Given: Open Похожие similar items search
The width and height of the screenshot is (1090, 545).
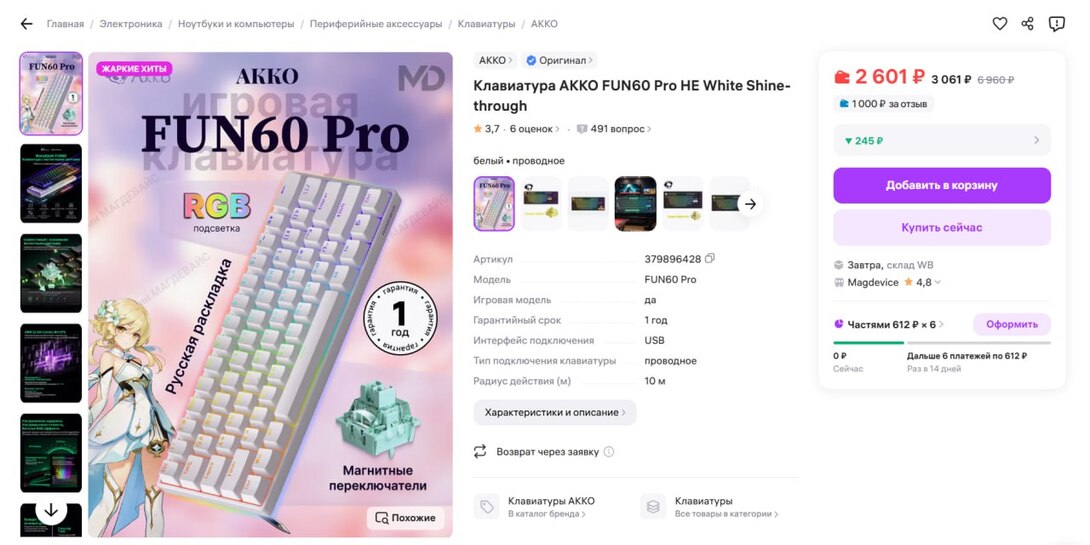Looking at the screenshot, I should [x=405, y=518].
